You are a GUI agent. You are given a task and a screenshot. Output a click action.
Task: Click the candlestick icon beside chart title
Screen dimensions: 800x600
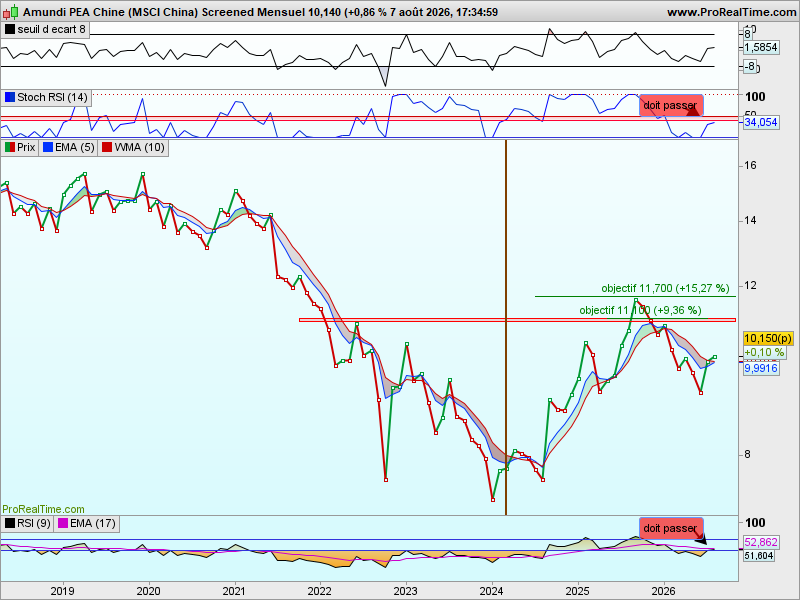pos(10,11)
